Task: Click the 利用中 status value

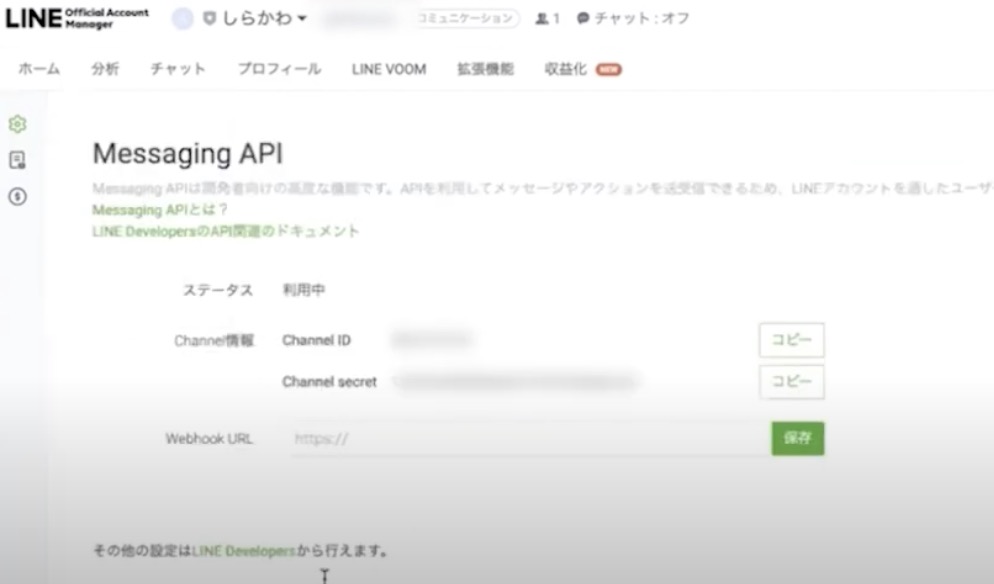Action: click(x=304, y=290)
